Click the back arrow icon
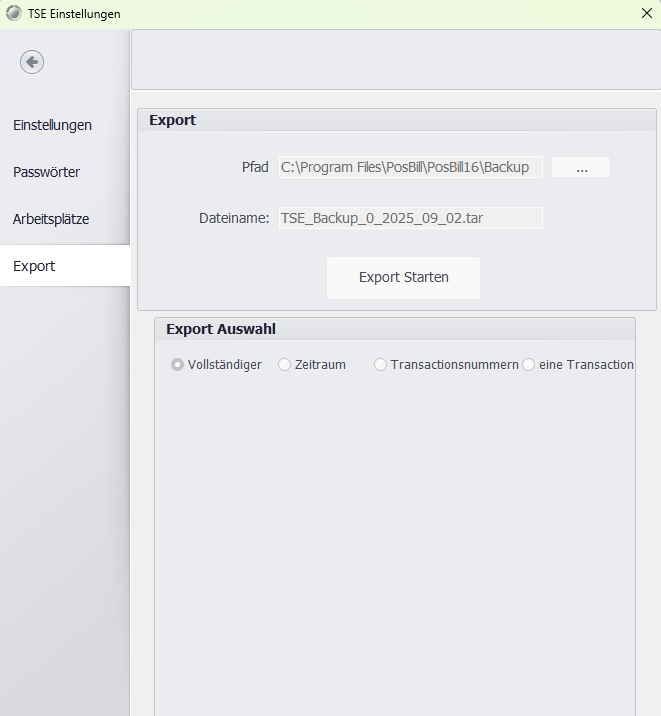This screenshot has width=661, height=716. [32, 62]
